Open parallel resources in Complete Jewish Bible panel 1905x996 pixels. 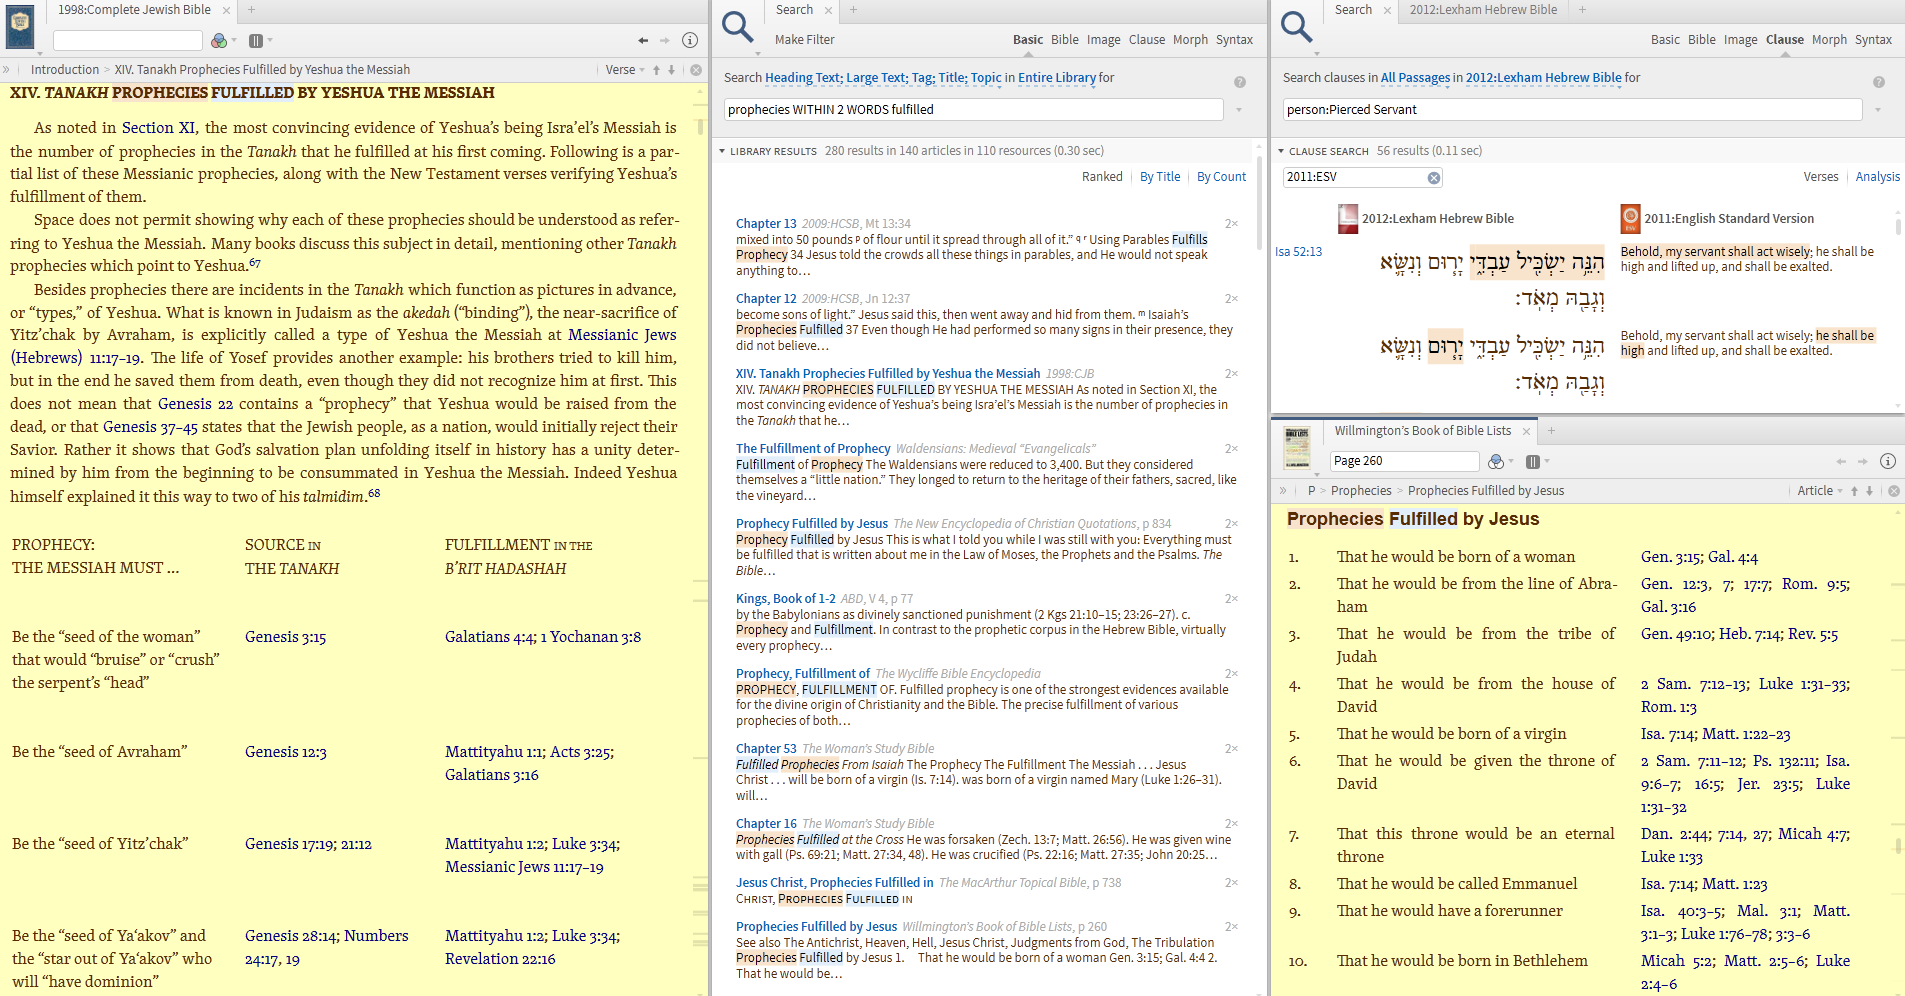click(256, 41)
